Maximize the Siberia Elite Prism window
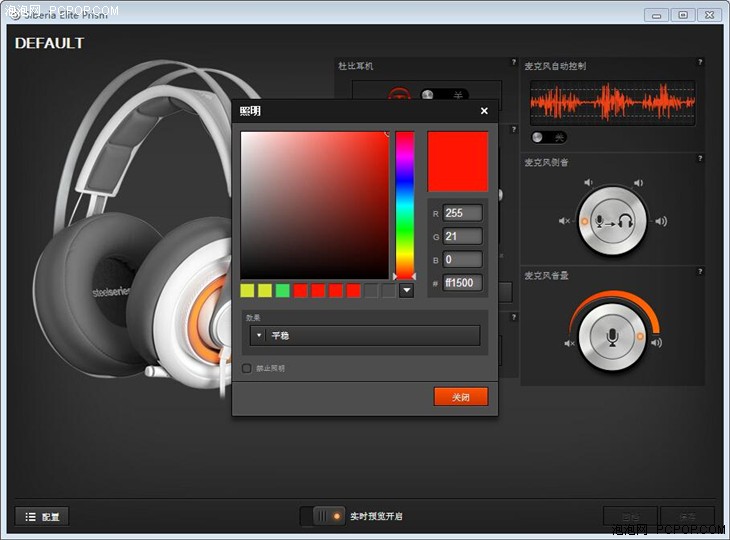Screen dimensions: 730x540 [x=683, y=15]
